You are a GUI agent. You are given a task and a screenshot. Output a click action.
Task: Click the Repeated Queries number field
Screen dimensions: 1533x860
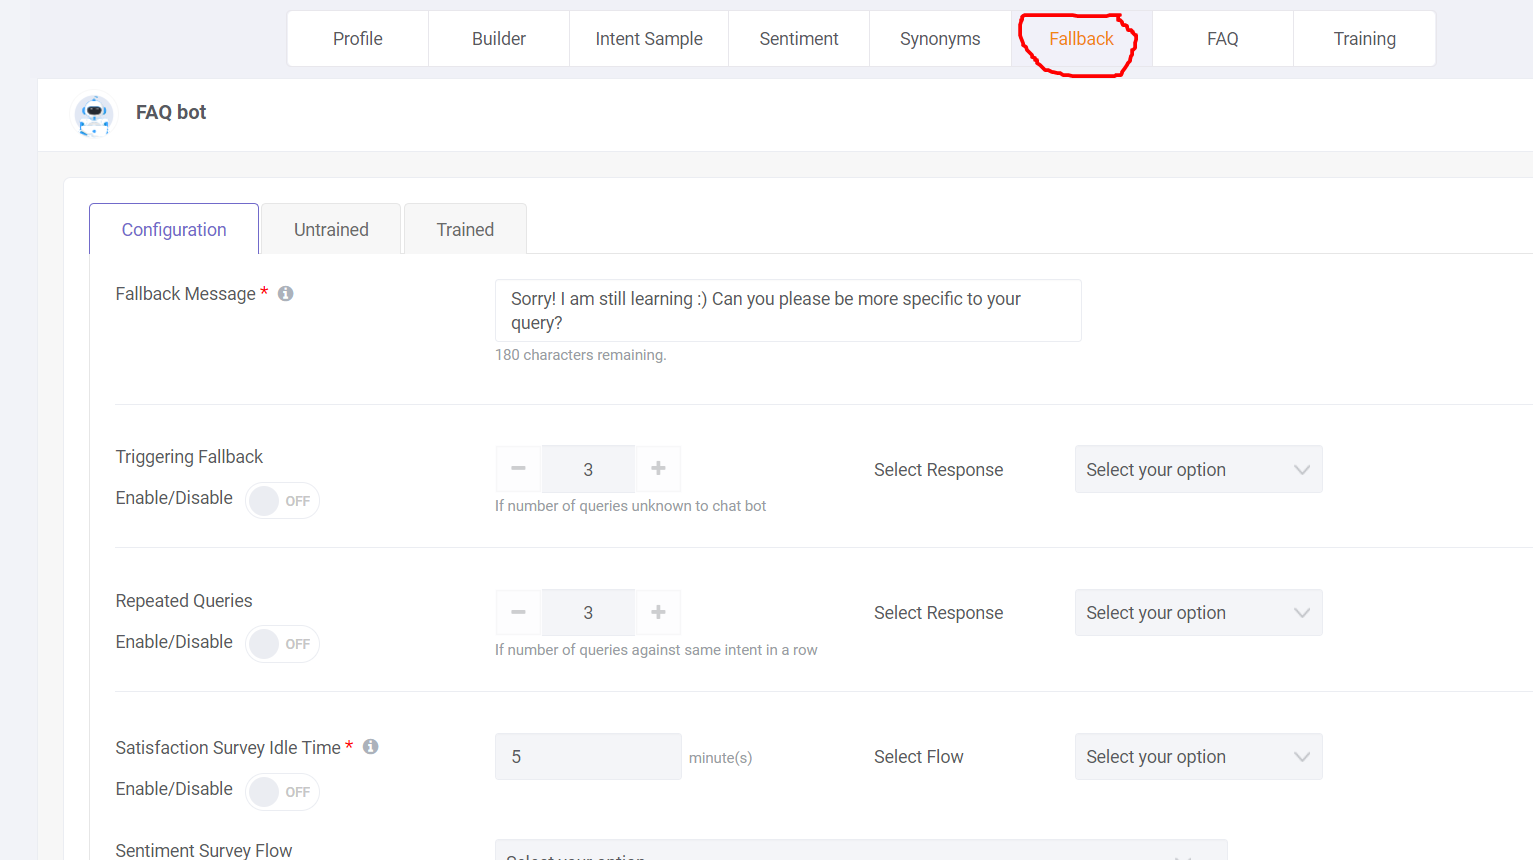click(x=588, y=612)
